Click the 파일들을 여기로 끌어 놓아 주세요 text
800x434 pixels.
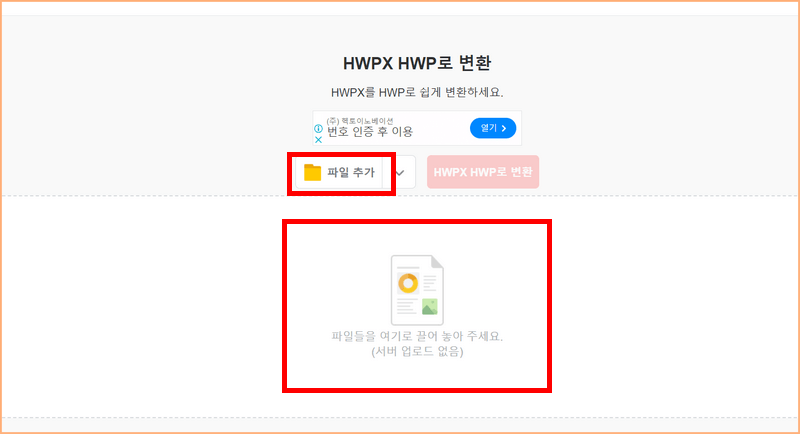click(x=417, y=336)
